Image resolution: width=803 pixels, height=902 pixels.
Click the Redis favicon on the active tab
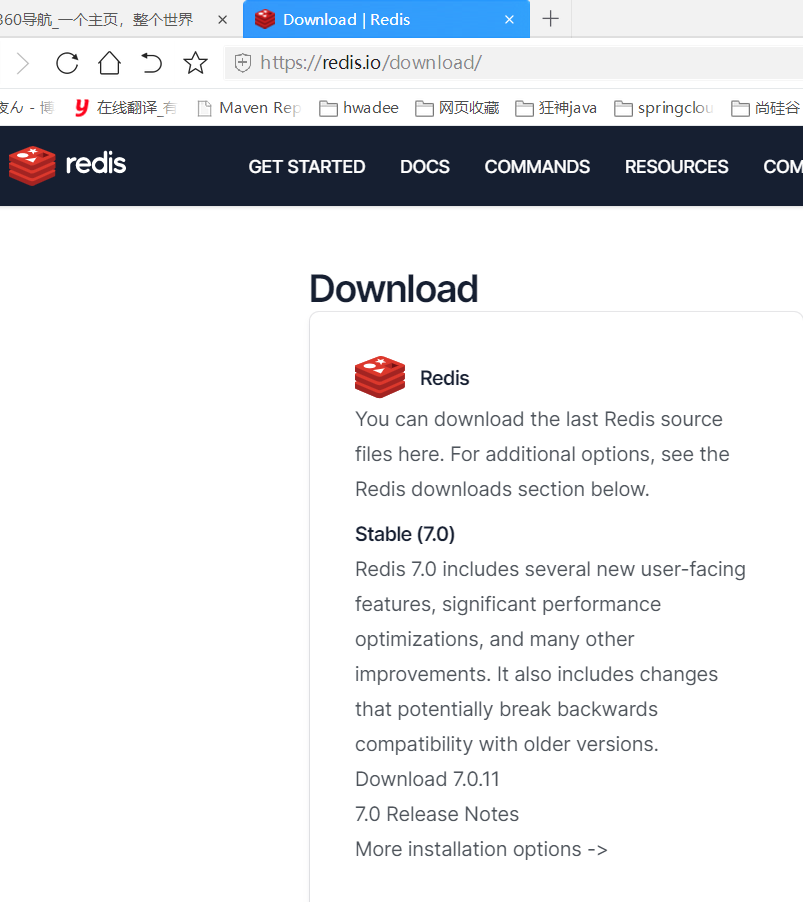(x=265, y=19)
